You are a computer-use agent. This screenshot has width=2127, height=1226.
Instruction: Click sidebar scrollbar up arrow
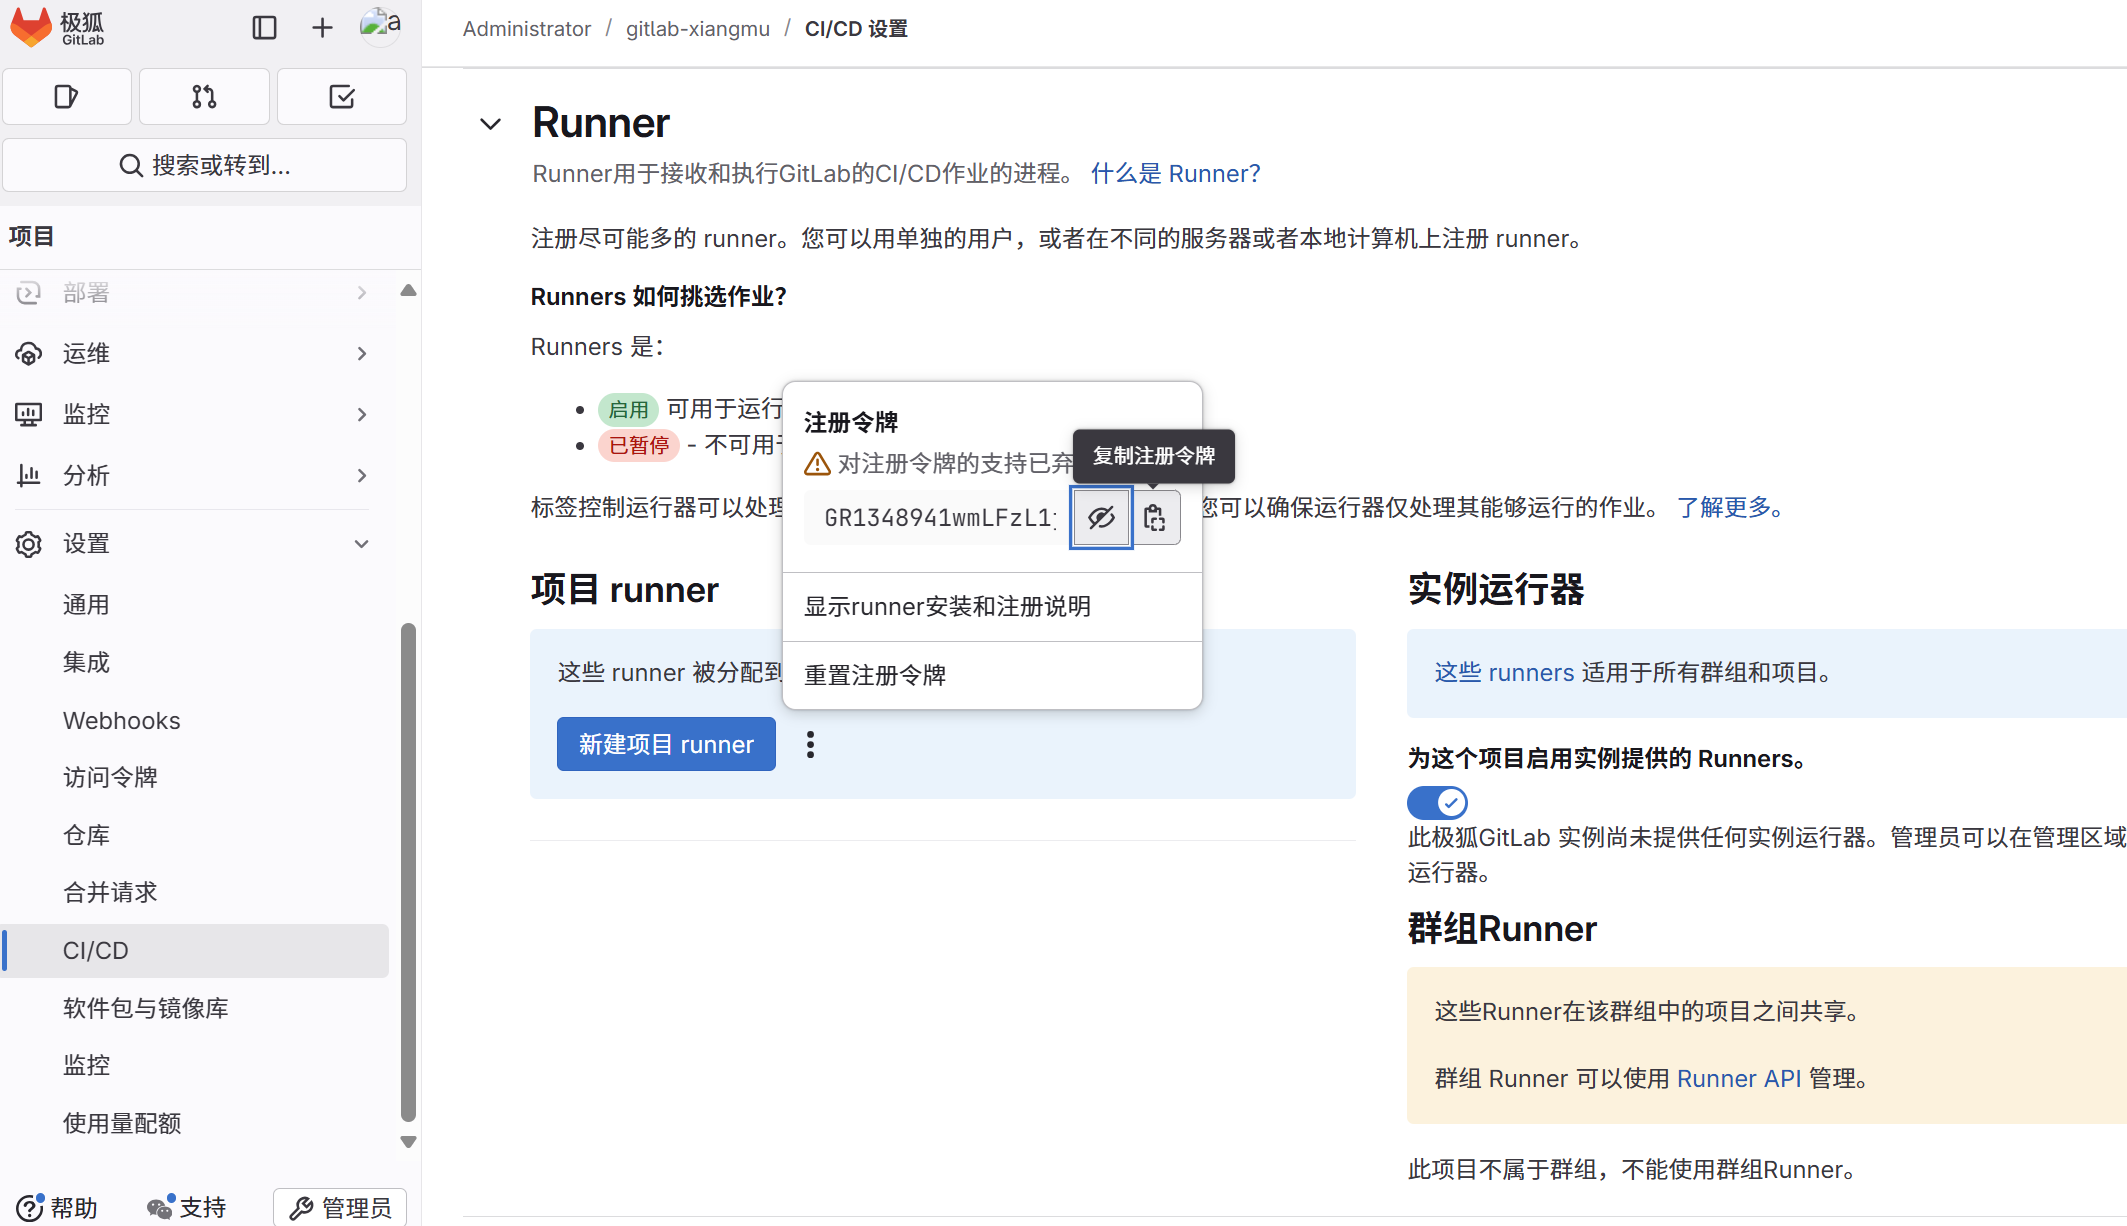(x=408, y=291)
